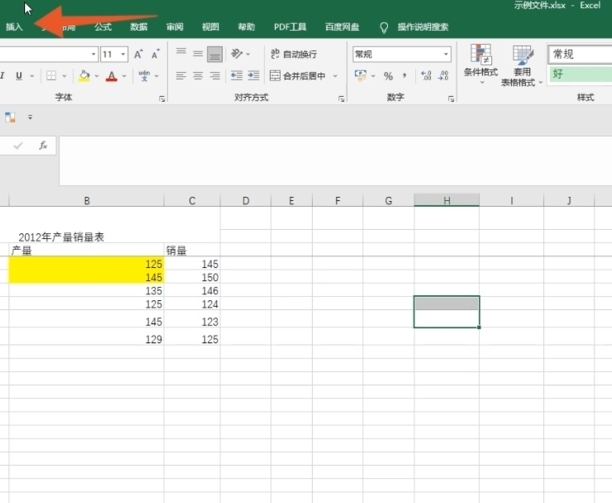Expand the number format dropdown (常规)
The image size is (612, 503).
point(446,54)
